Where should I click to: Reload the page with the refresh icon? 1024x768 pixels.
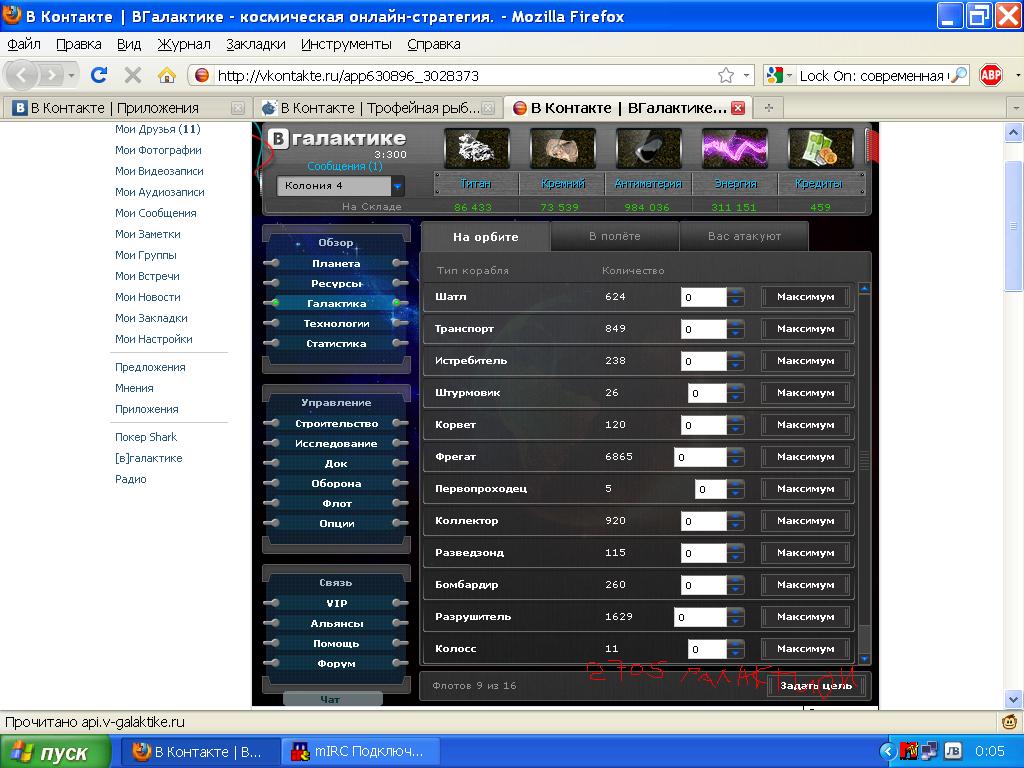click(99, 75)
